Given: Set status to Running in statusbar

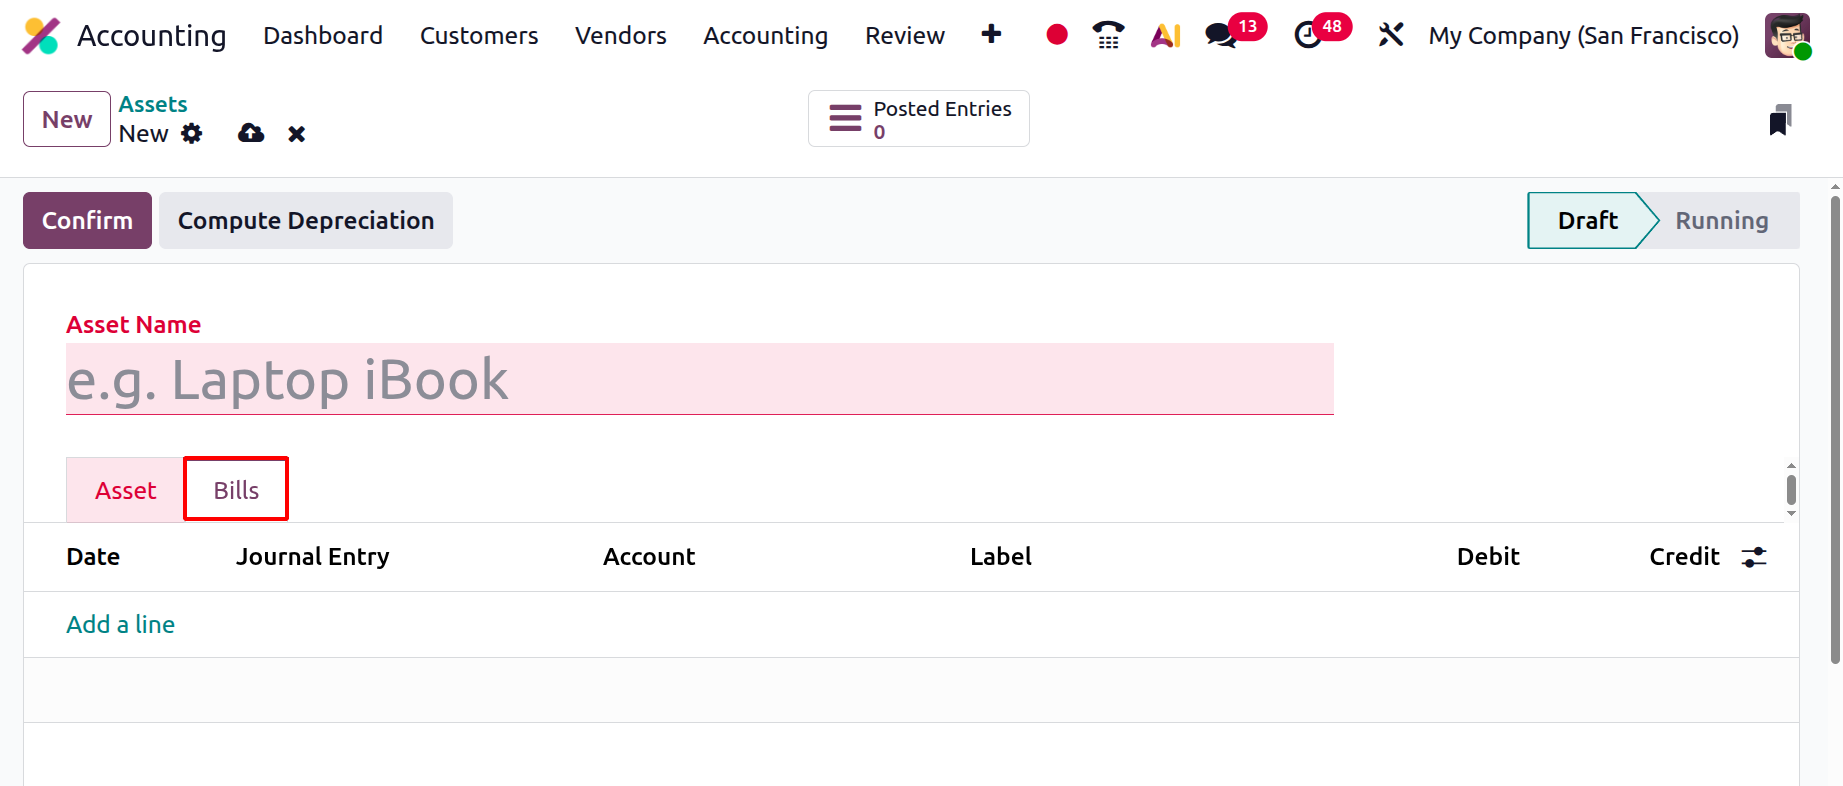Looking at the screenshot, I should (x=1721, y=220).
